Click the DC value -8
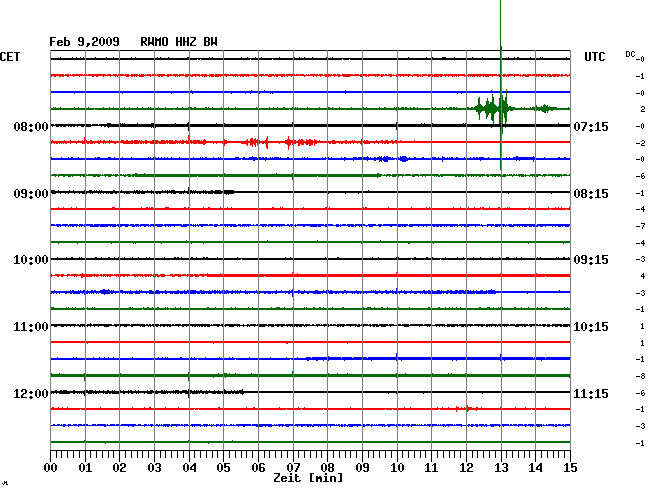650x494 pixels. click(640, 376)
